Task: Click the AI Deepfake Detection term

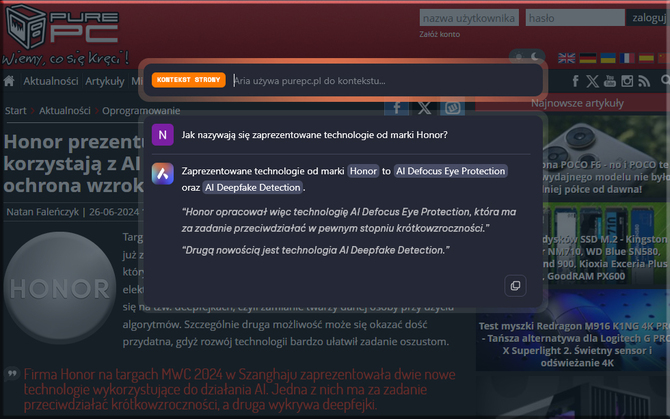Action: pyautogui.click(x=253, y=188)
